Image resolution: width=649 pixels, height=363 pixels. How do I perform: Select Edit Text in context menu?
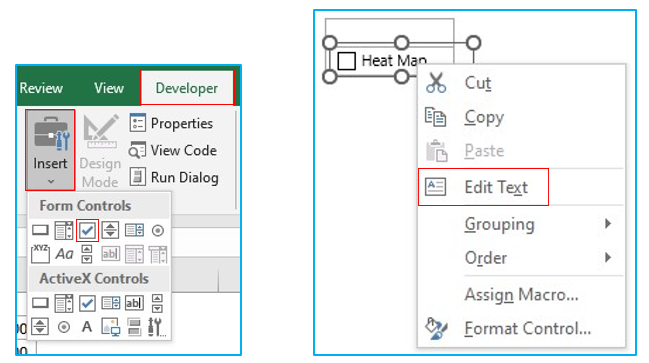[483, 187]
